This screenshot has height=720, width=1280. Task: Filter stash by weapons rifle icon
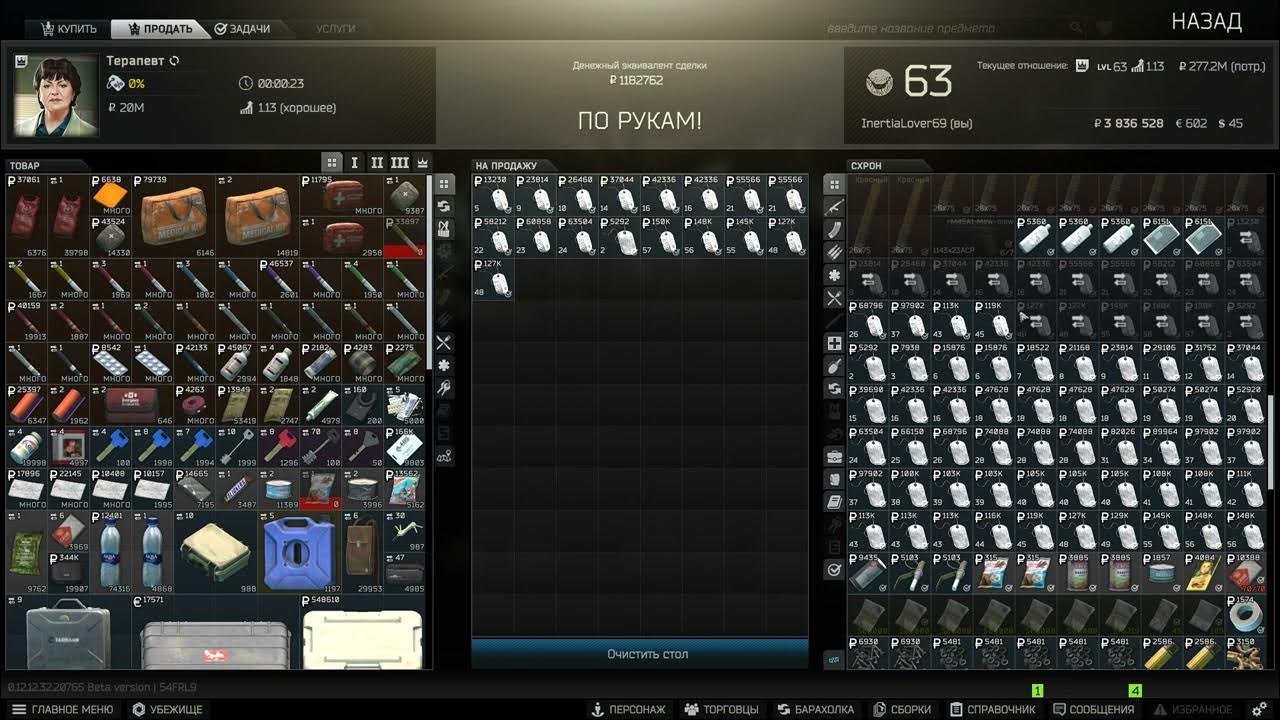834,207
